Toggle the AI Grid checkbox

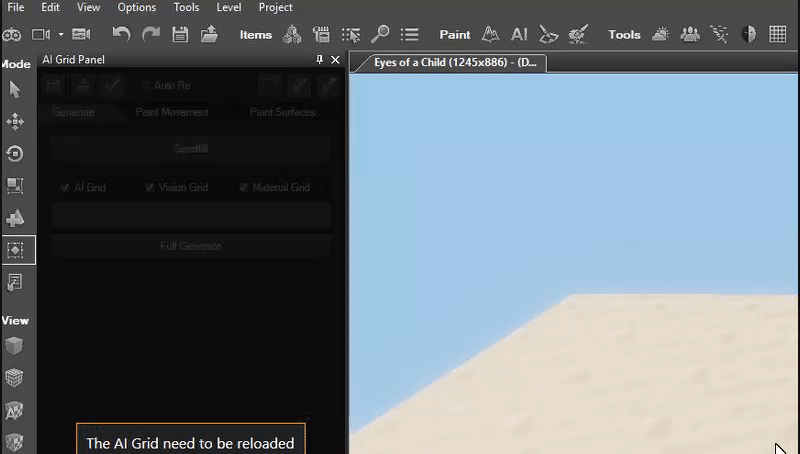pos(65,188)
